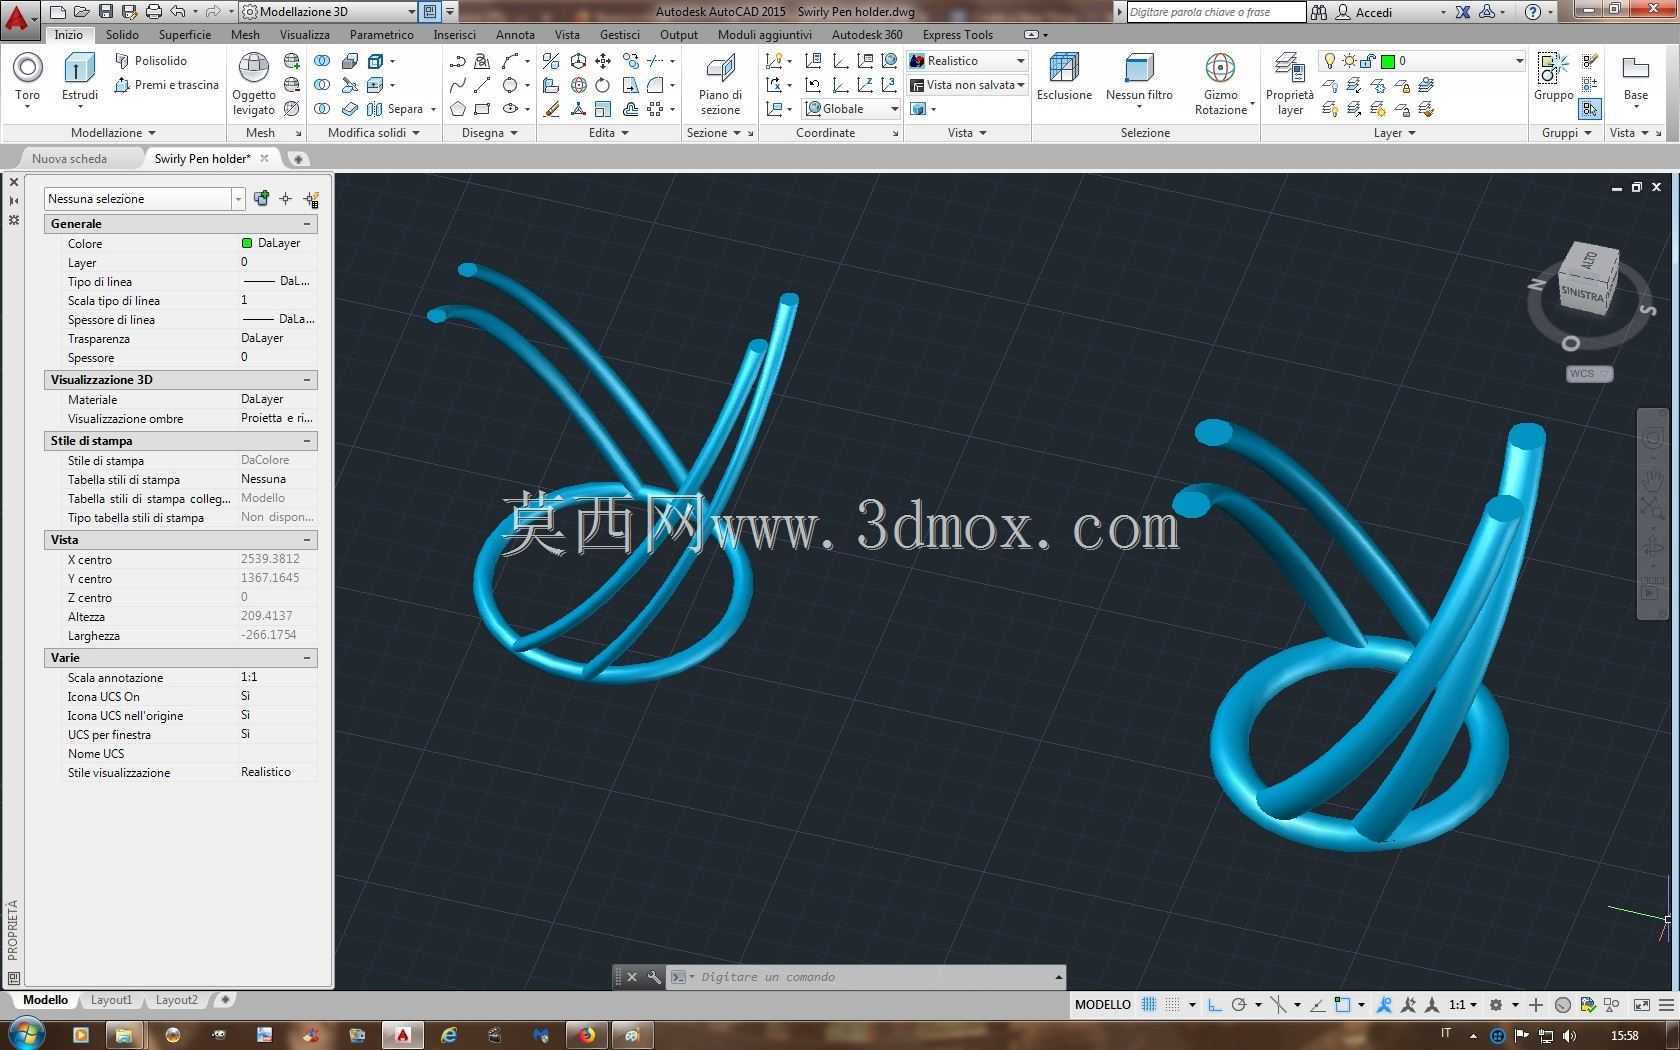Activate the Gizmo Rotazione tool
Image resolution: width=1680 pixels, height=1050 pixels.
coord(1221,84)
